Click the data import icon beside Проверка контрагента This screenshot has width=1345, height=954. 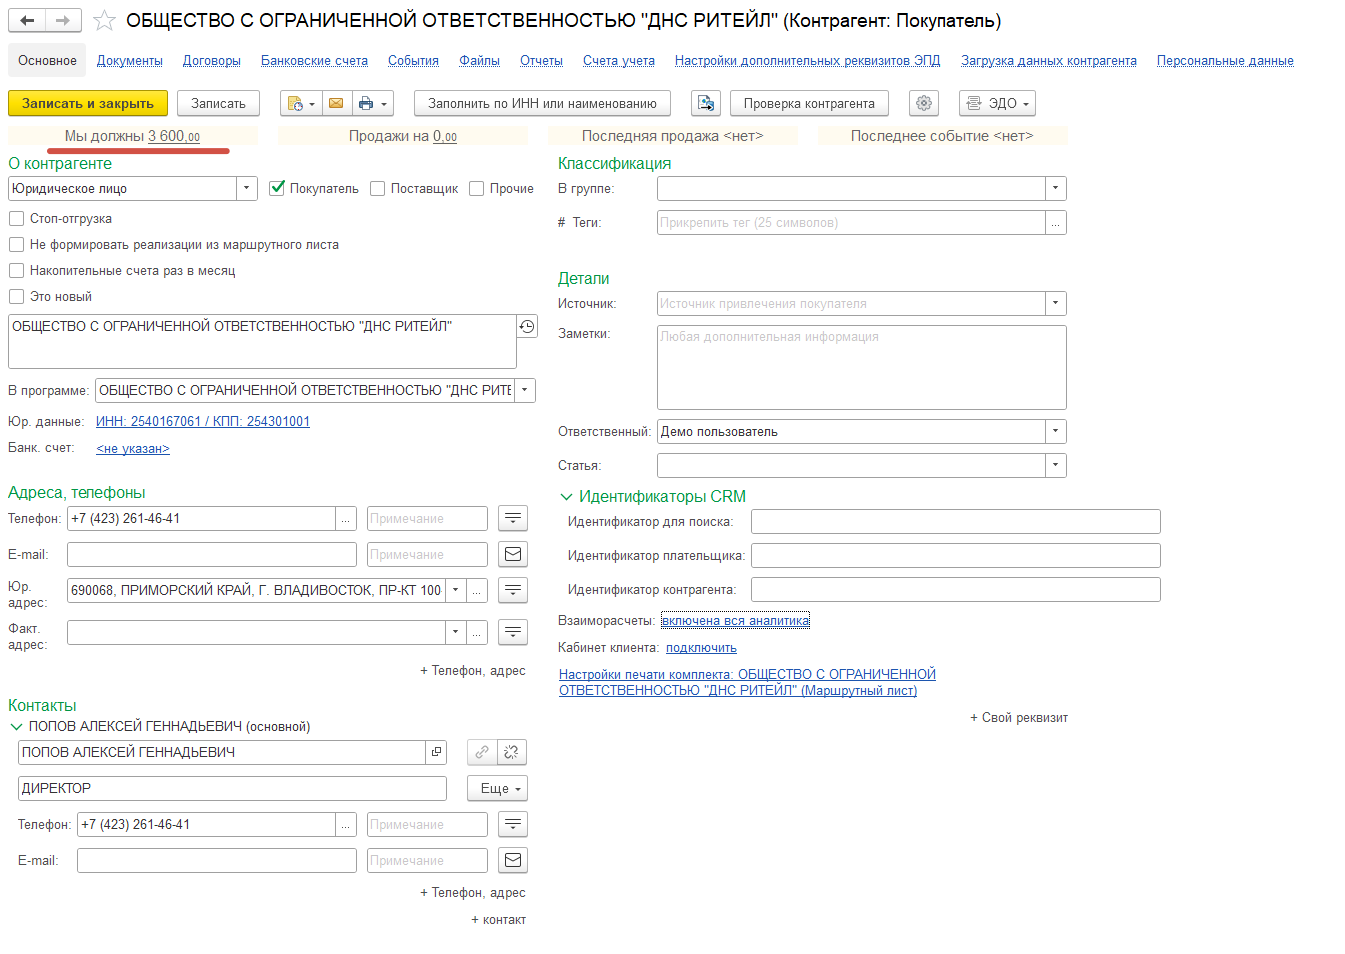(706, 103)
